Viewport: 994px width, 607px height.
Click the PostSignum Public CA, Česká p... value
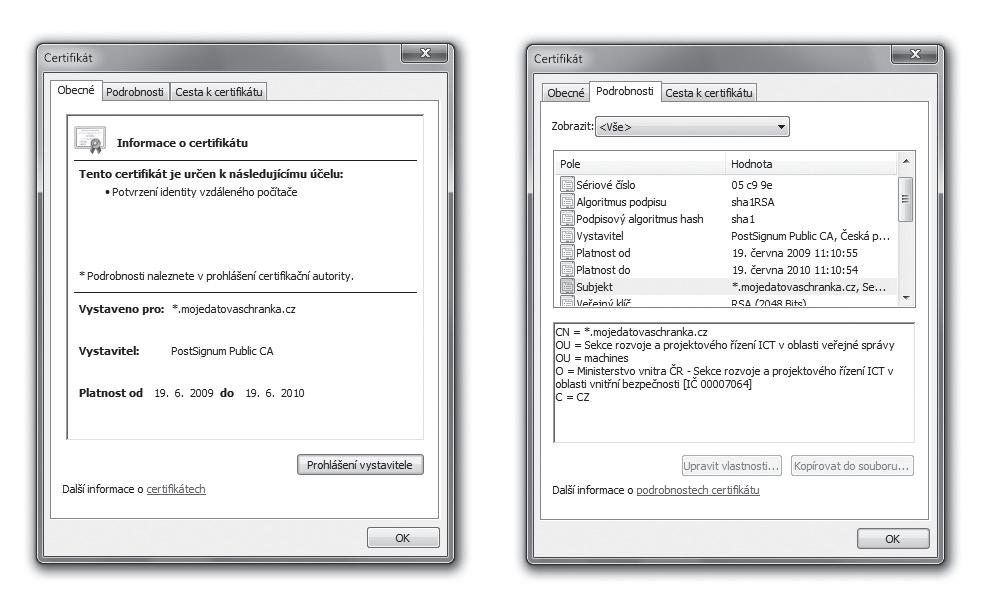click(x=810, y=236)
